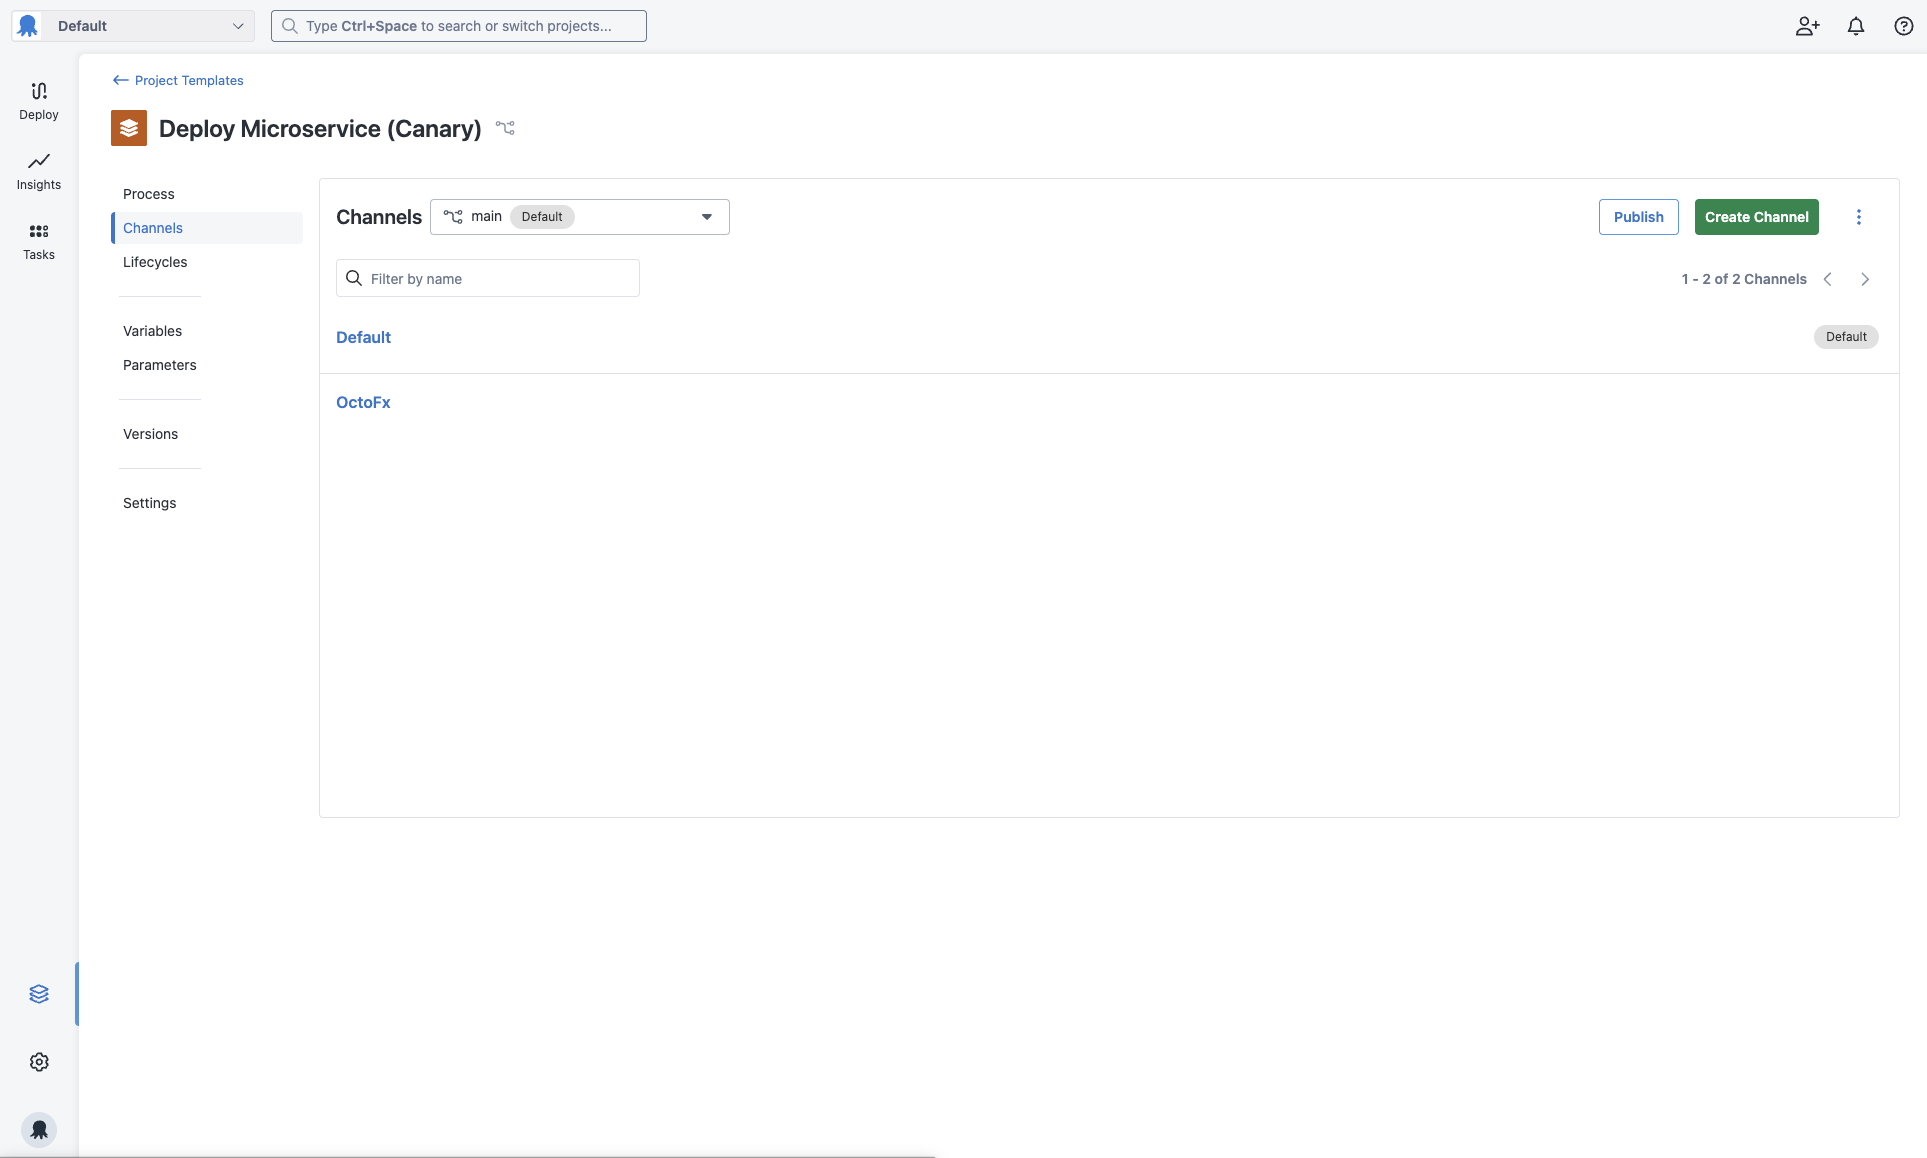
Task: Click the Deploy Microservice (Canary) title
Action: (320, 128)
